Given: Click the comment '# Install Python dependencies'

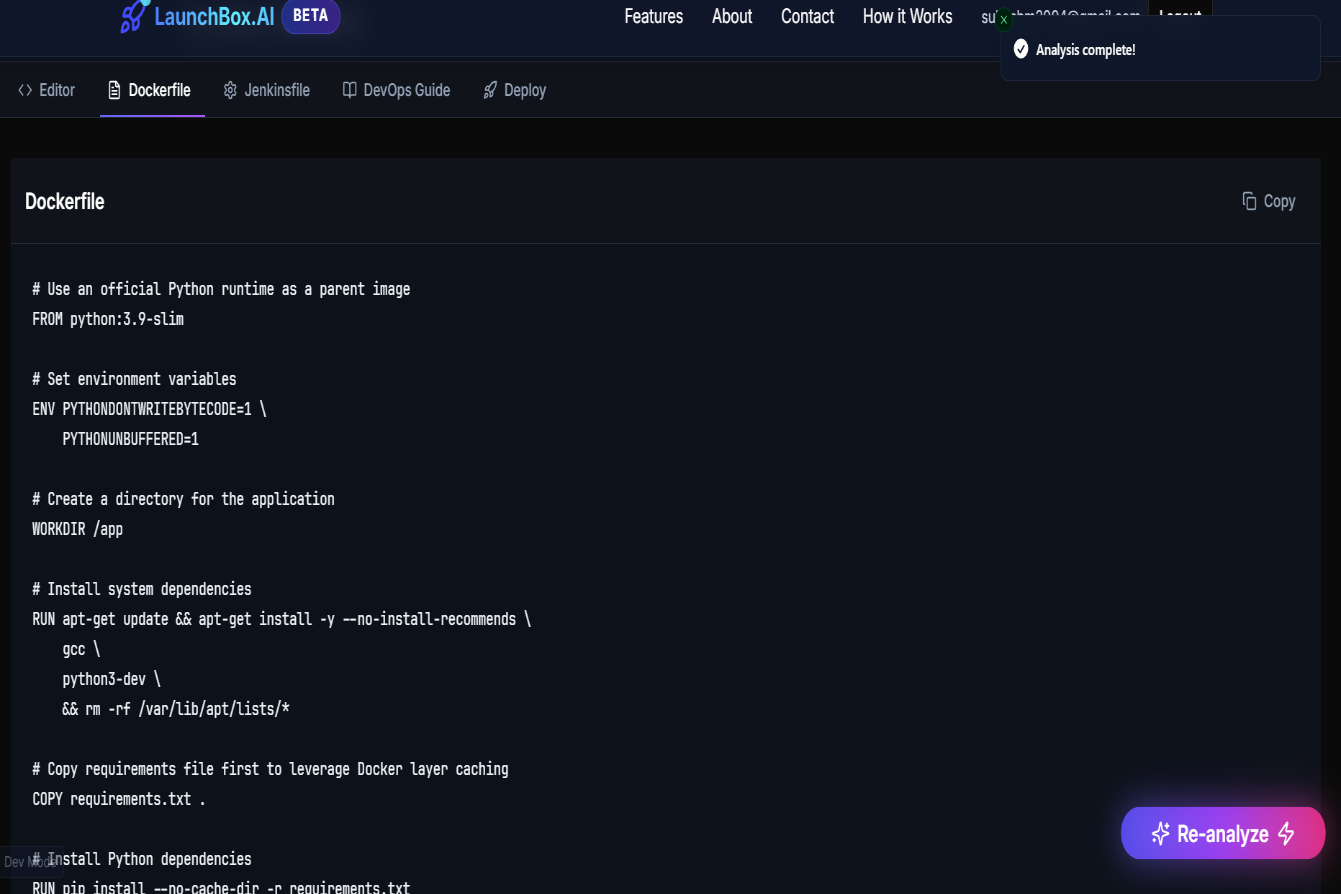Looking at the screenshot, I should coord(142,859).
